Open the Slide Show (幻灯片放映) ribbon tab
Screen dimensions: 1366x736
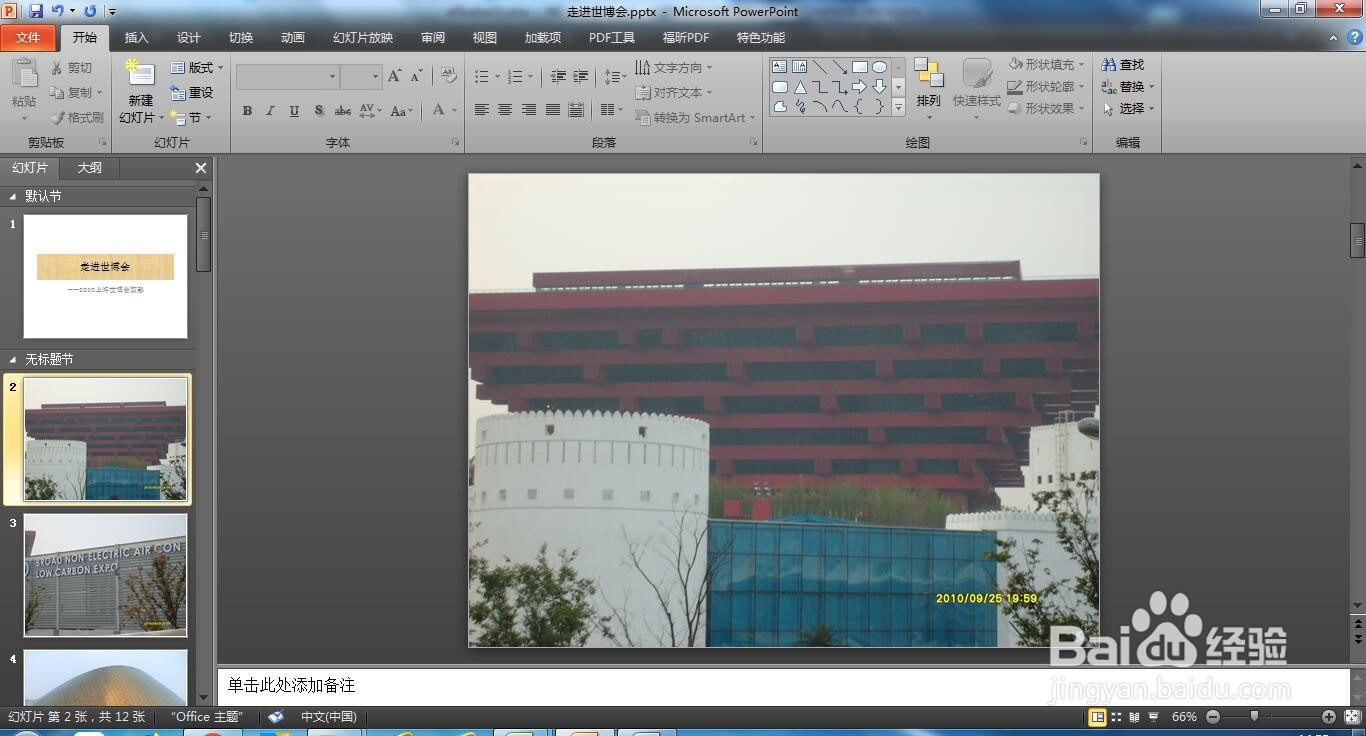pyautogui.click(x=363, y=38)
